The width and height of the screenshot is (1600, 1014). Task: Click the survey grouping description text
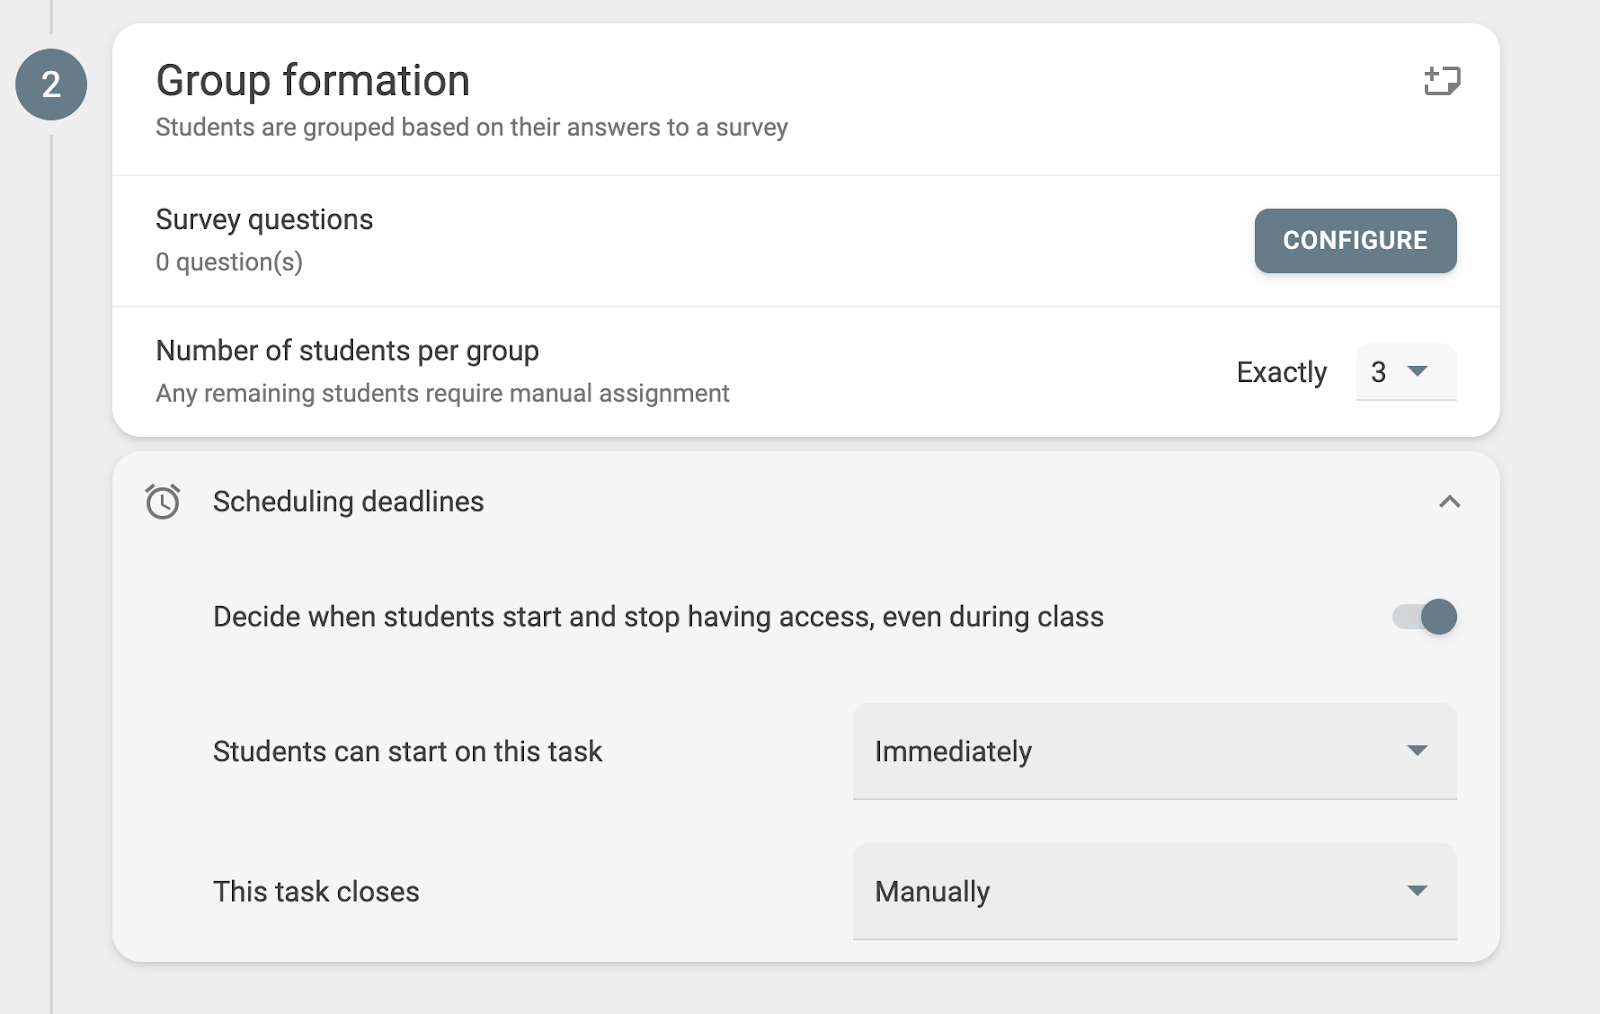pyautogui.click(x=471, y=127)
